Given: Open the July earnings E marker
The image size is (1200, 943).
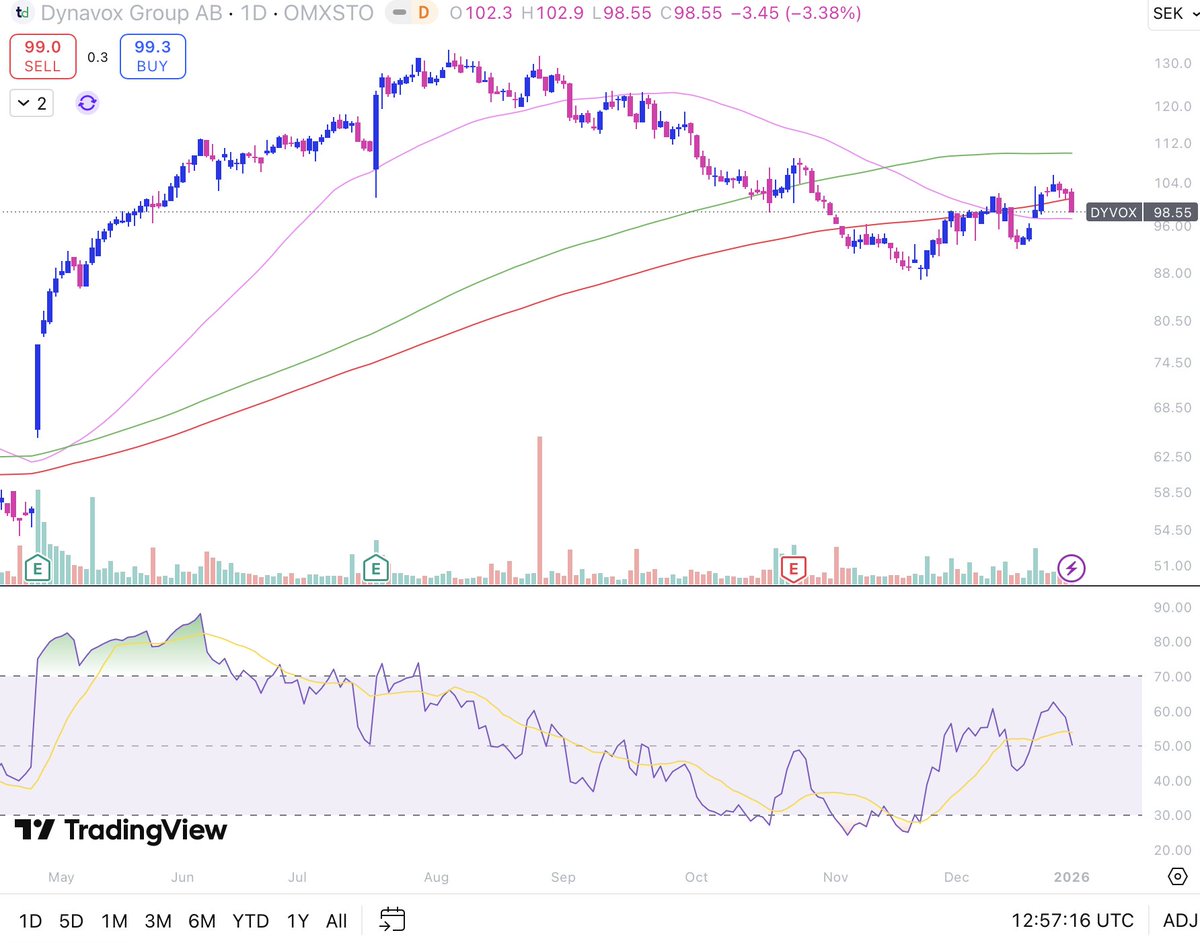Looking at the screenshot, I should pos(376,568).
